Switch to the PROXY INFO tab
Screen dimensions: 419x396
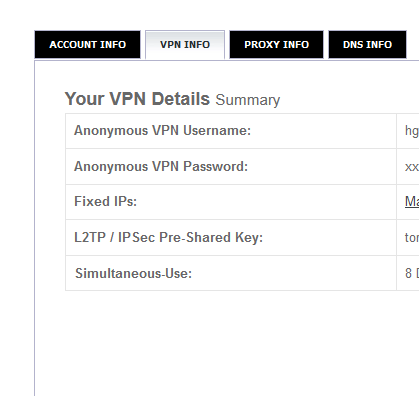pos(276,45)
